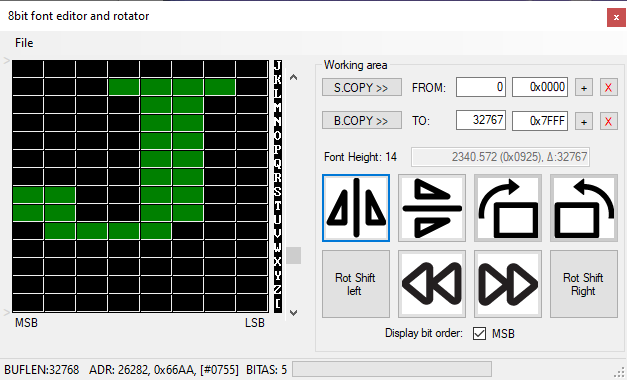Click the FROM hex field showing 0x0000
Viewport: 627px width, 380px height.
[540, 87]
